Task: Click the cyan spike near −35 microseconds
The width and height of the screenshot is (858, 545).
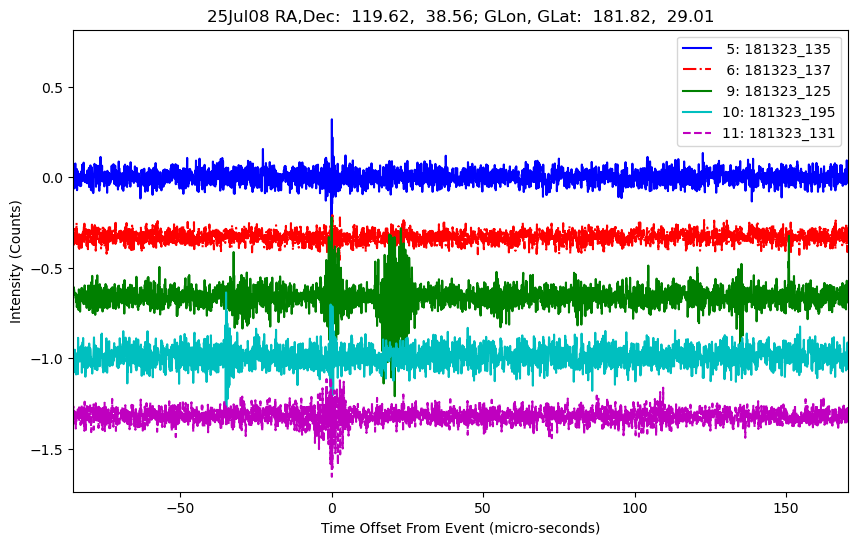Action: pyautogui.click(x=226, y=350)
